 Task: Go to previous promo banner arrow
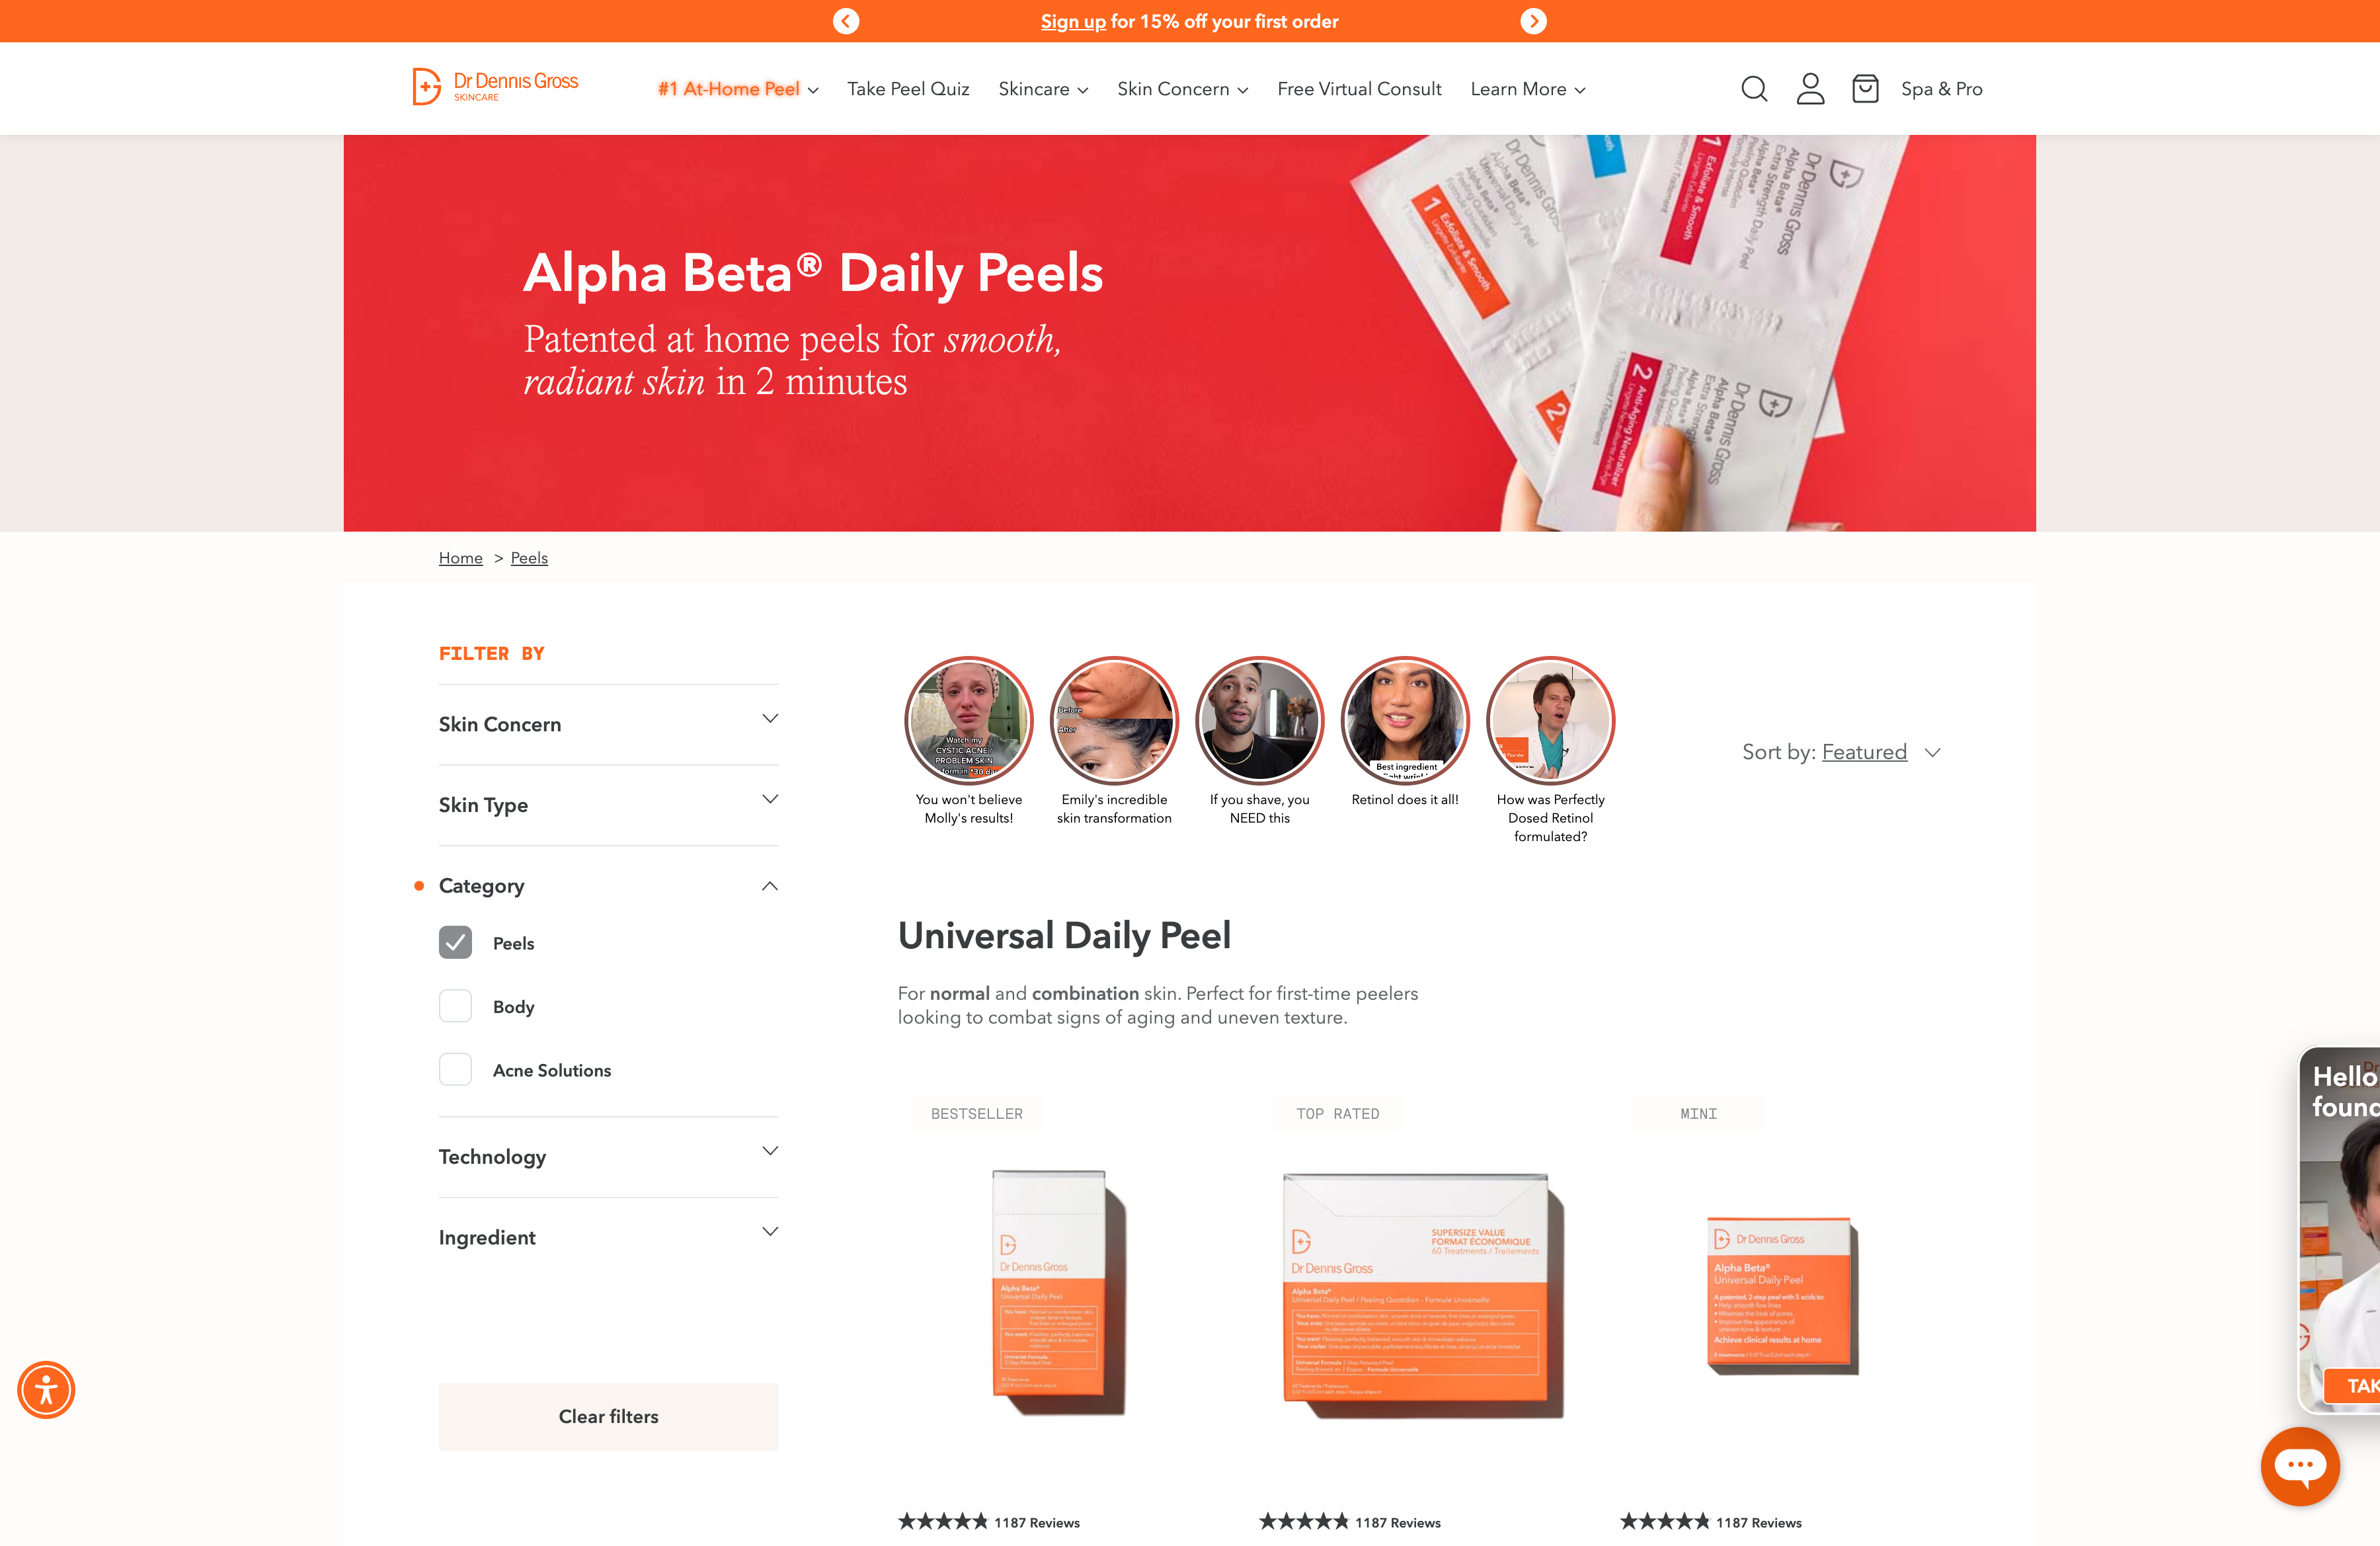pos(846,21)
